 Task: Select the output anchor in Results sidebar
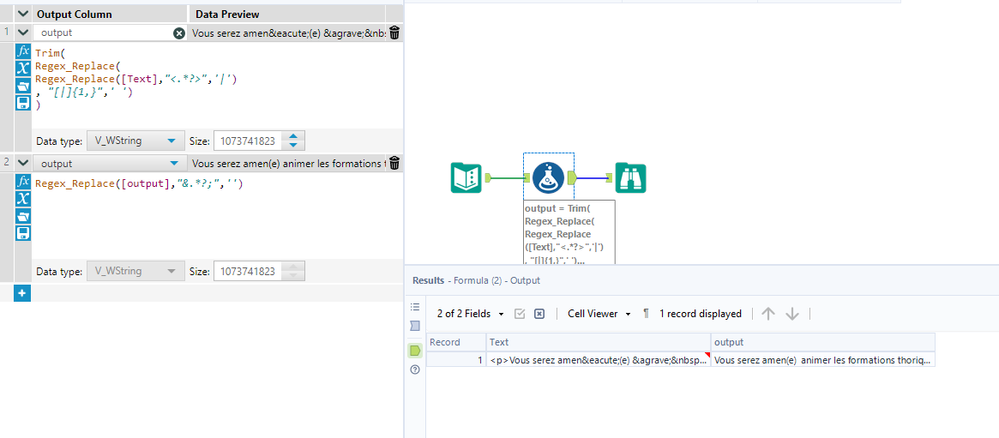coord(415,351)
